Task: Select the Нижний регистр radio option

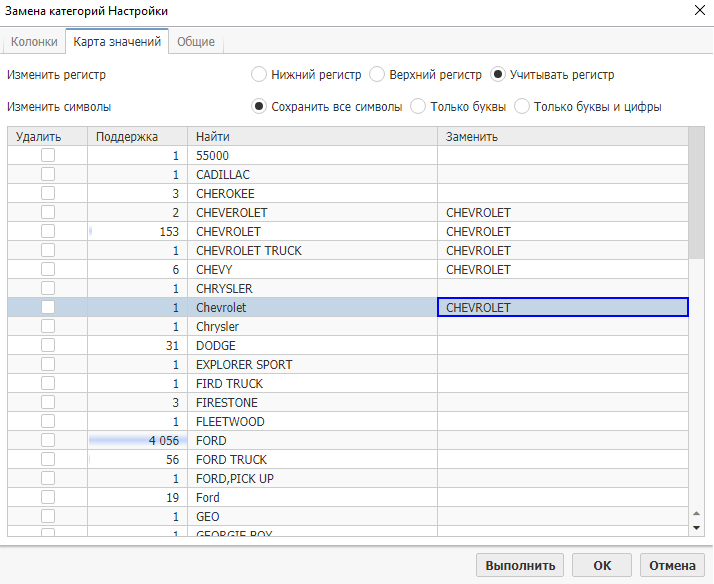Action: click(259, 75)
